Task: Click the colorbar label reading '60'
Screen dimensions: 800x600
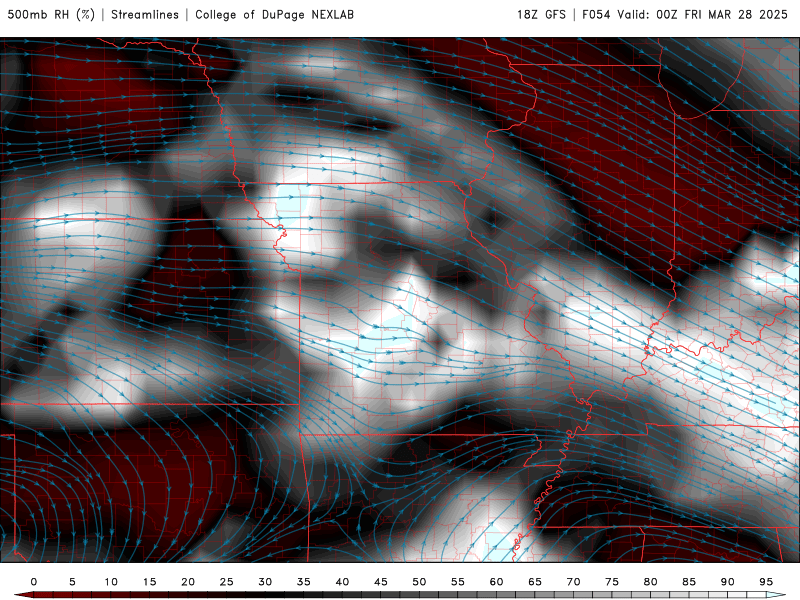Action: [496, 582]
